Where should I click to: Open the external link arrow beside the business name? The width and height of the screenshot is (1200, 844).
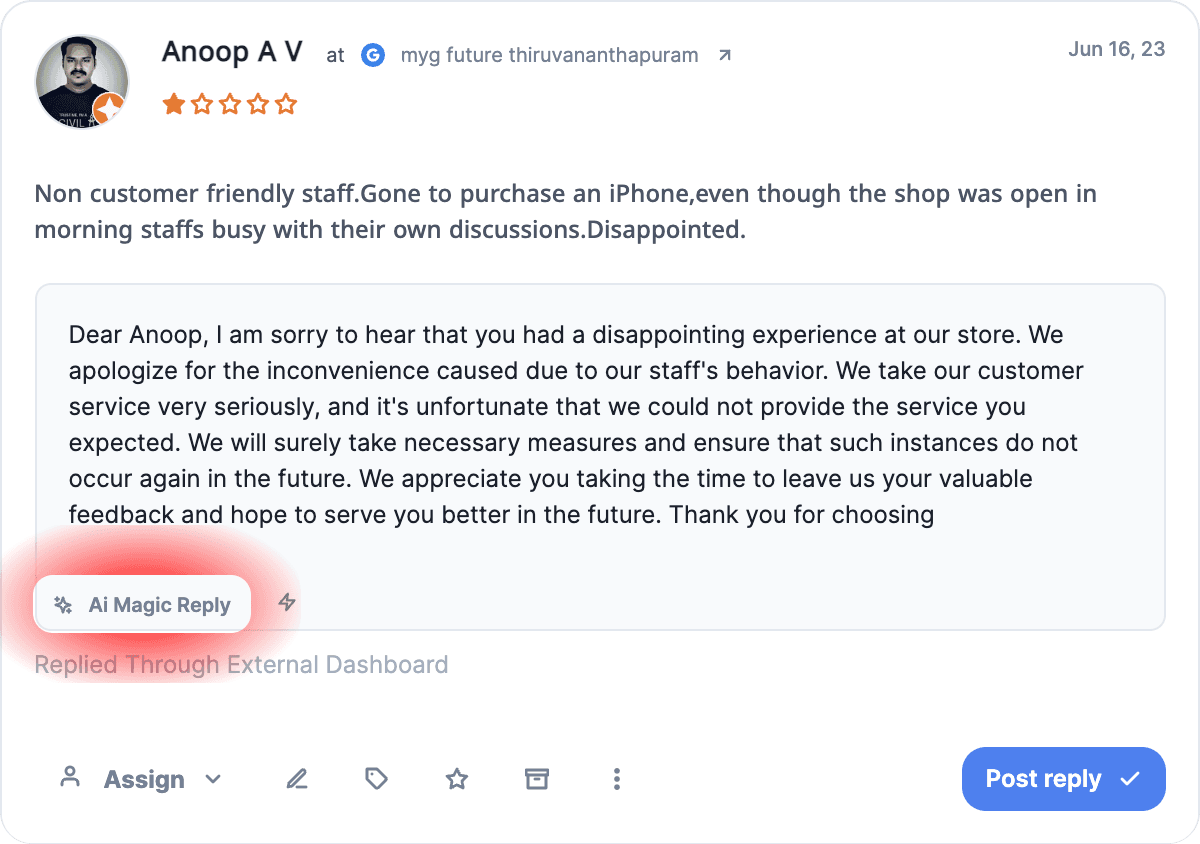723,56
